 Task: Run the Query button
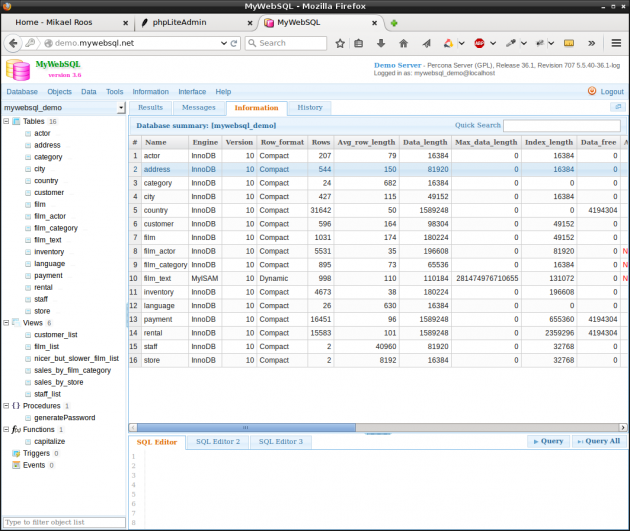pos(548,441)
